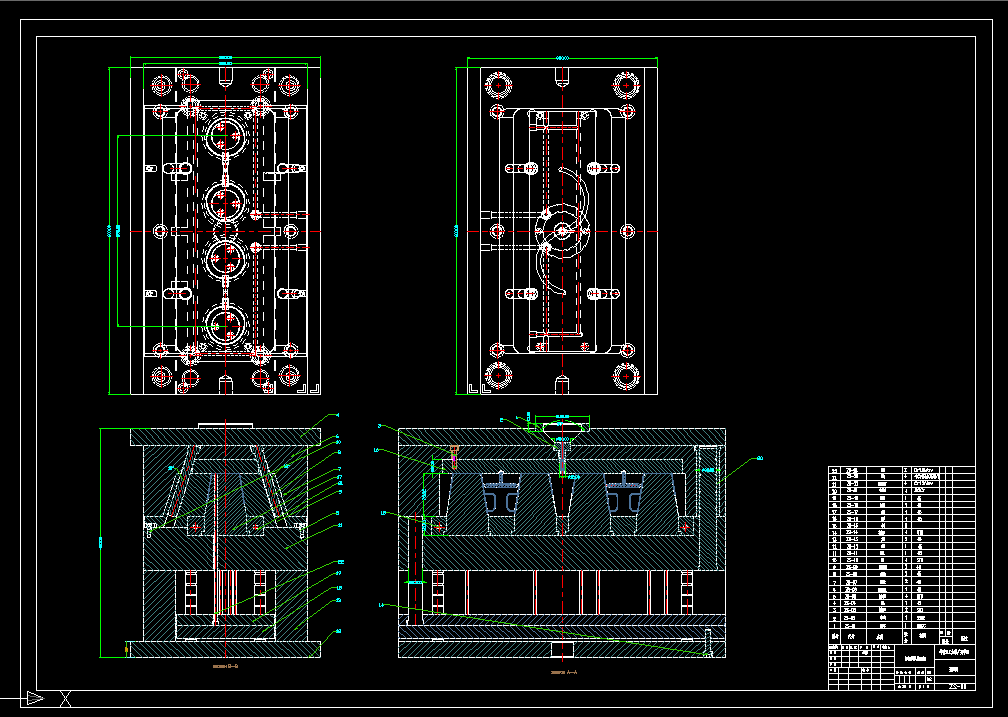Select the bottommost circular cavity in the four-cavity plan view
Screen dimensions: 1008x717
pos(226,326)
